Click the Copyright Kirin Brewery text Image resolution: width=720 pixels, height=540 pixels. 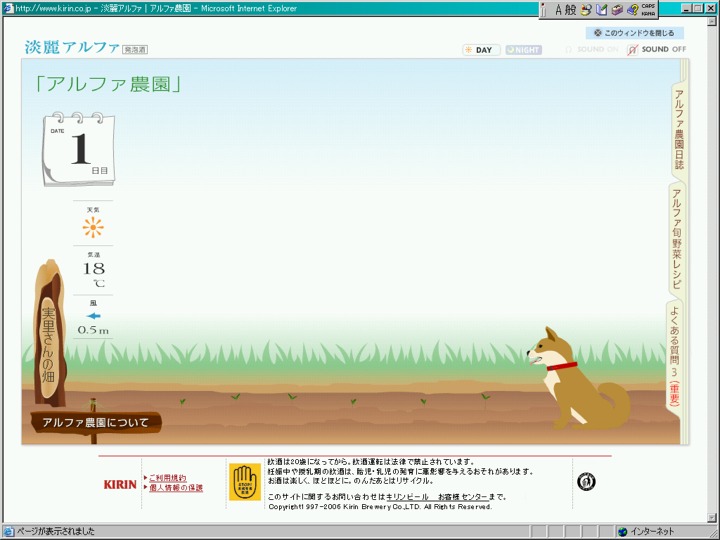[380, 507]
